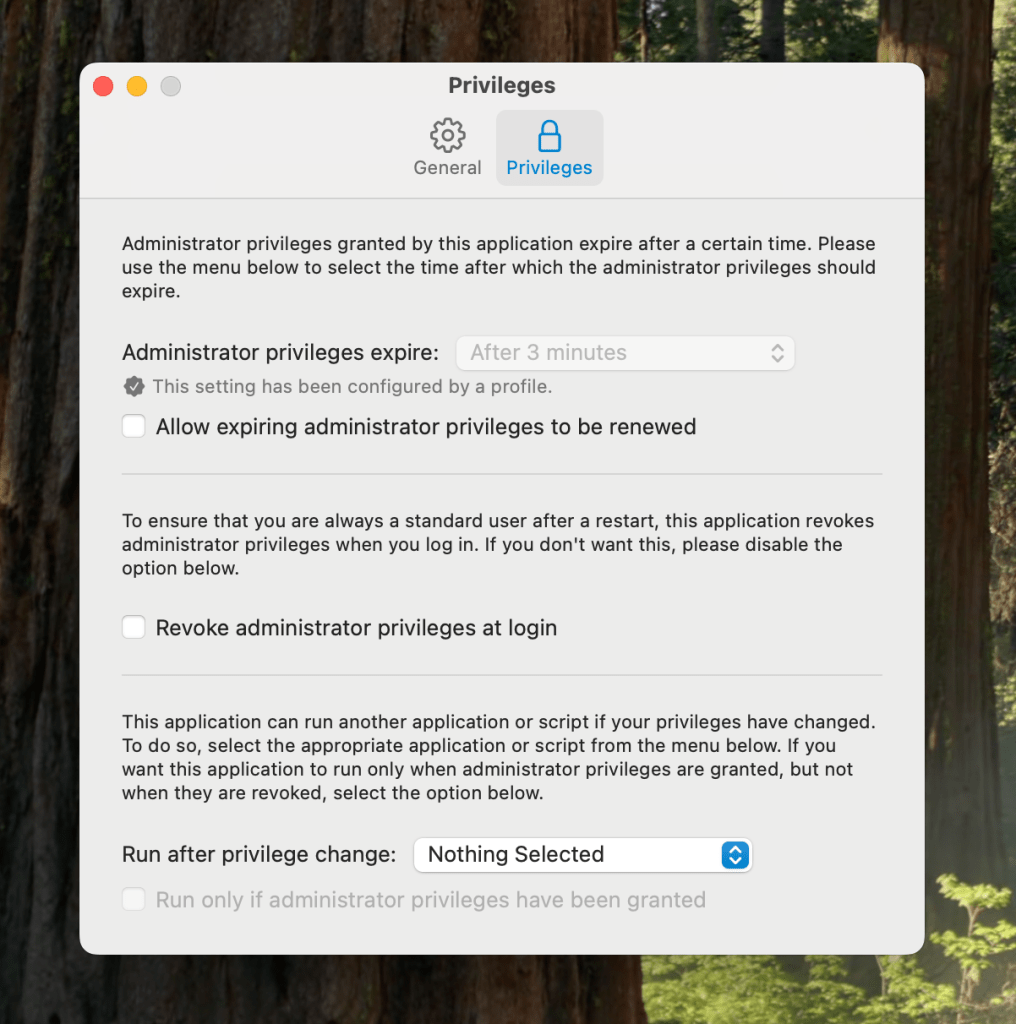The image size is (1016, 1024).
Task: Check Run only if privileges granted box
Action: 134,900
